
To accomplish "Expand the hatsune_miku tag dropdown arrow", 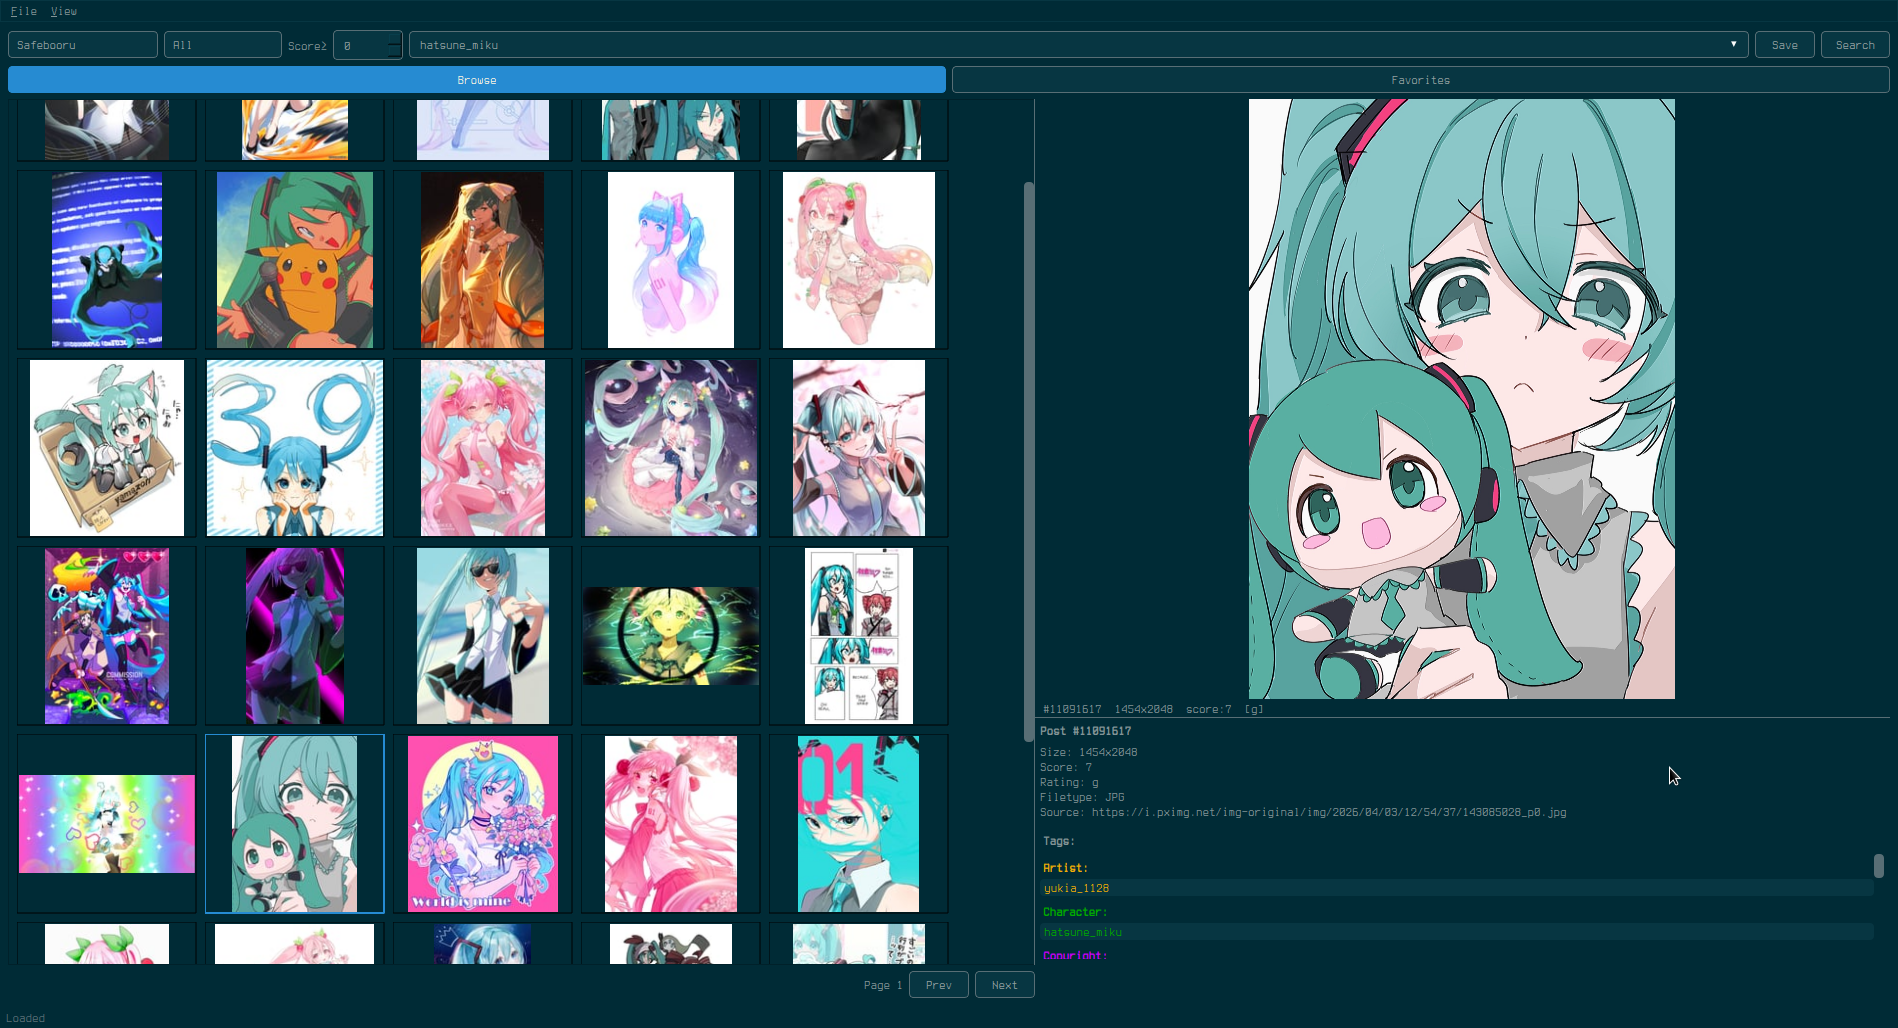I will pyautogui.click(x=1733, y=44).
